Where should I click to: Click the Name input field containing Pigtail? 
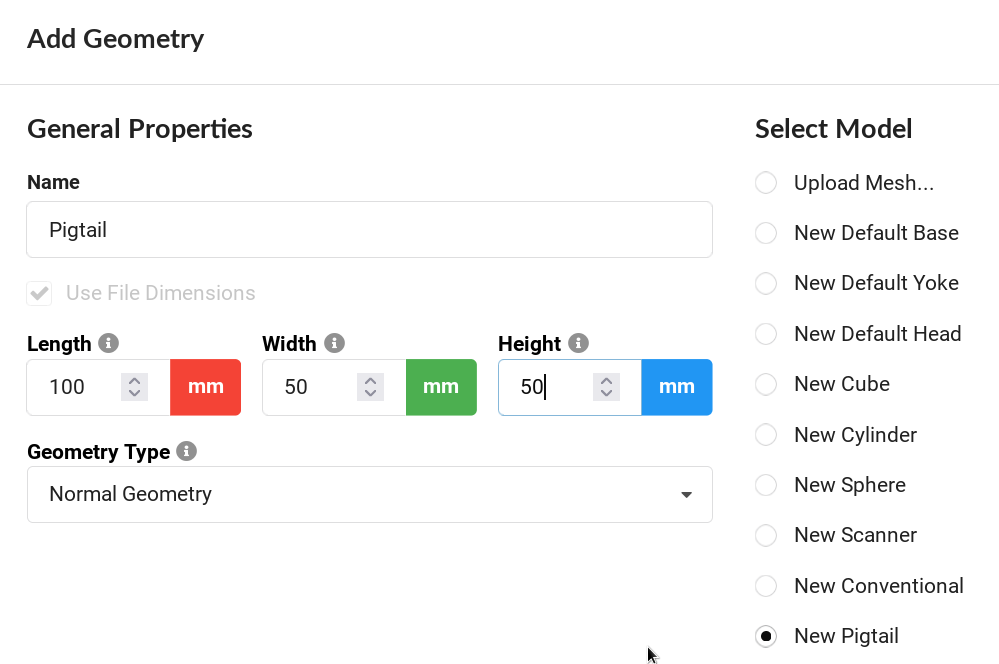(x=369, y=230)
